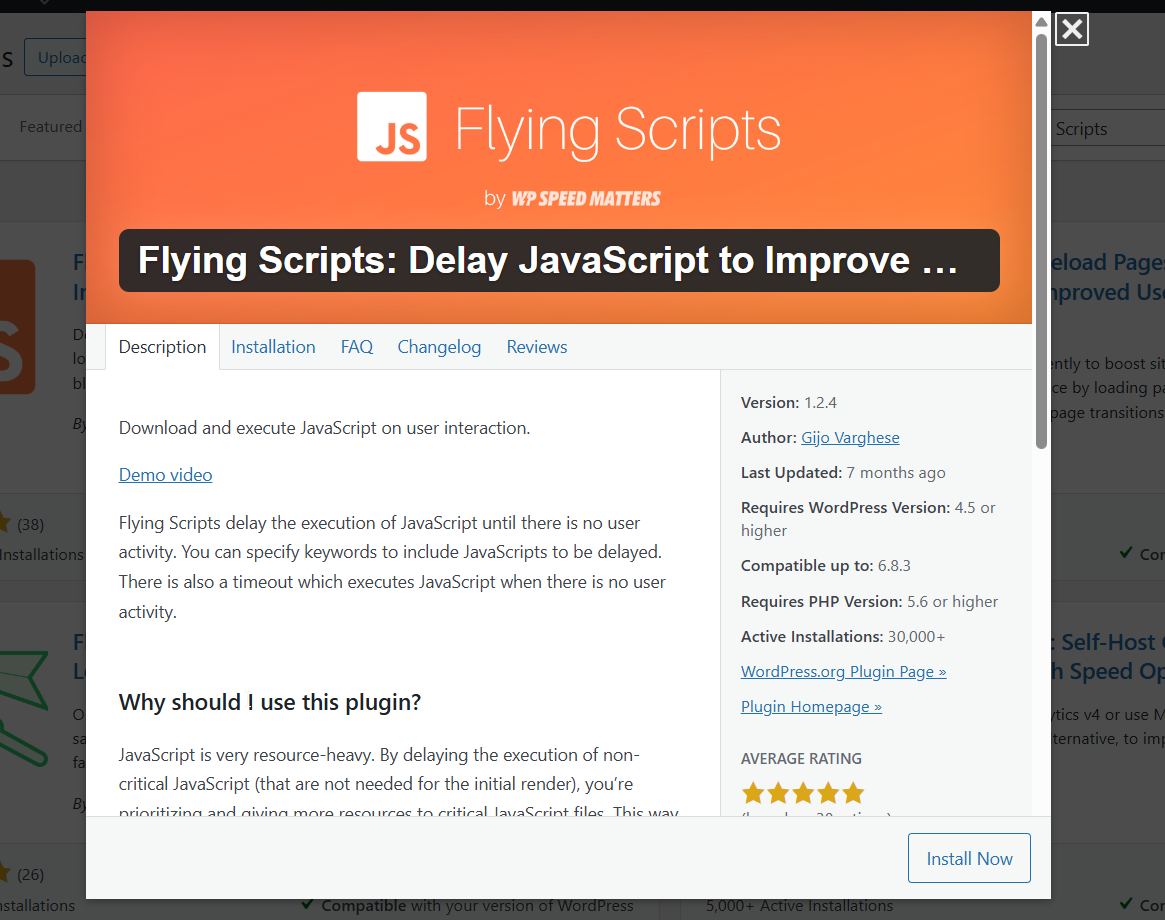Show the Reviews tab
1165x920 pixels.
pyautogui.click(x=536, y=347)
